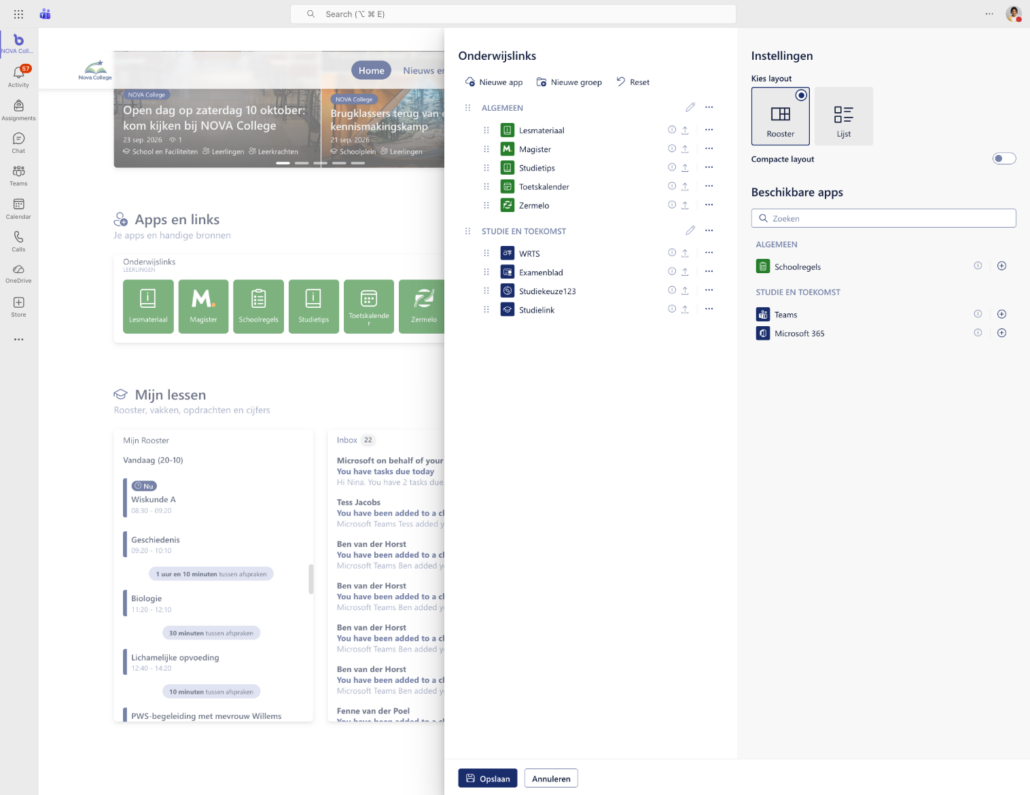Switch to the Home tab
This screenshot has width=1030, height=795.
click(x=371, y=70)
